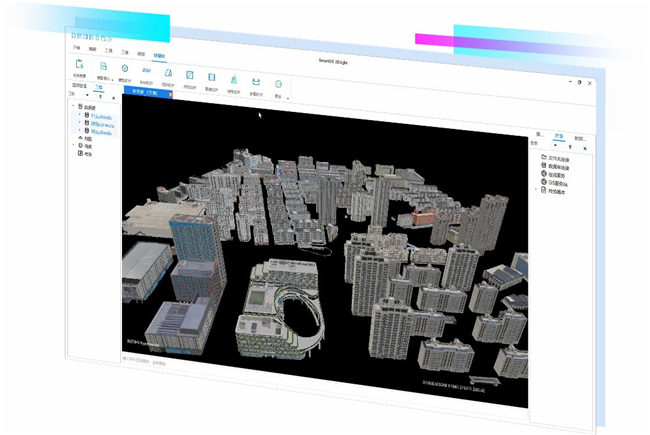Open the document icon's dropdown arrow in ribbon
The width and height of the screenshot is (650, 435).
(x=112, y=78)
